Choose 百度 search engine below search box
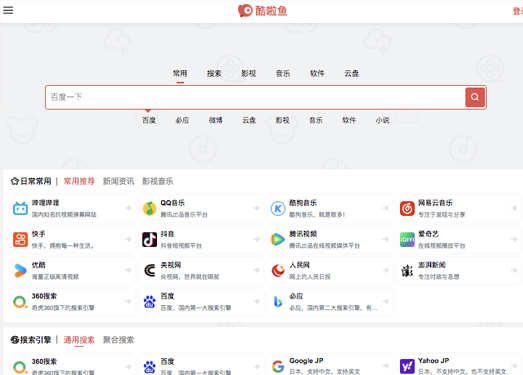This screenshot has height=375, width=523. click(149, 120)
